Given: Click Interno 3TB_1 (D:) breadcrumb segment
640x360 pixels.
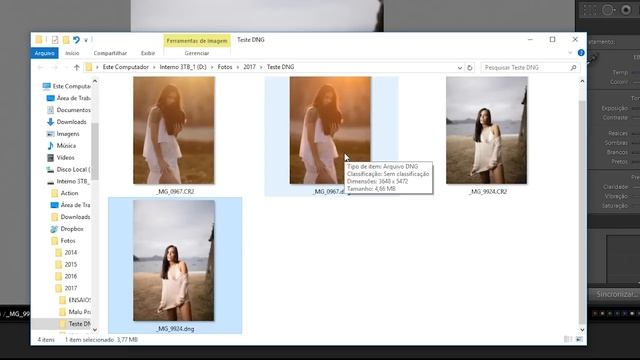Looking at the screenshot, I should point(183,67).
